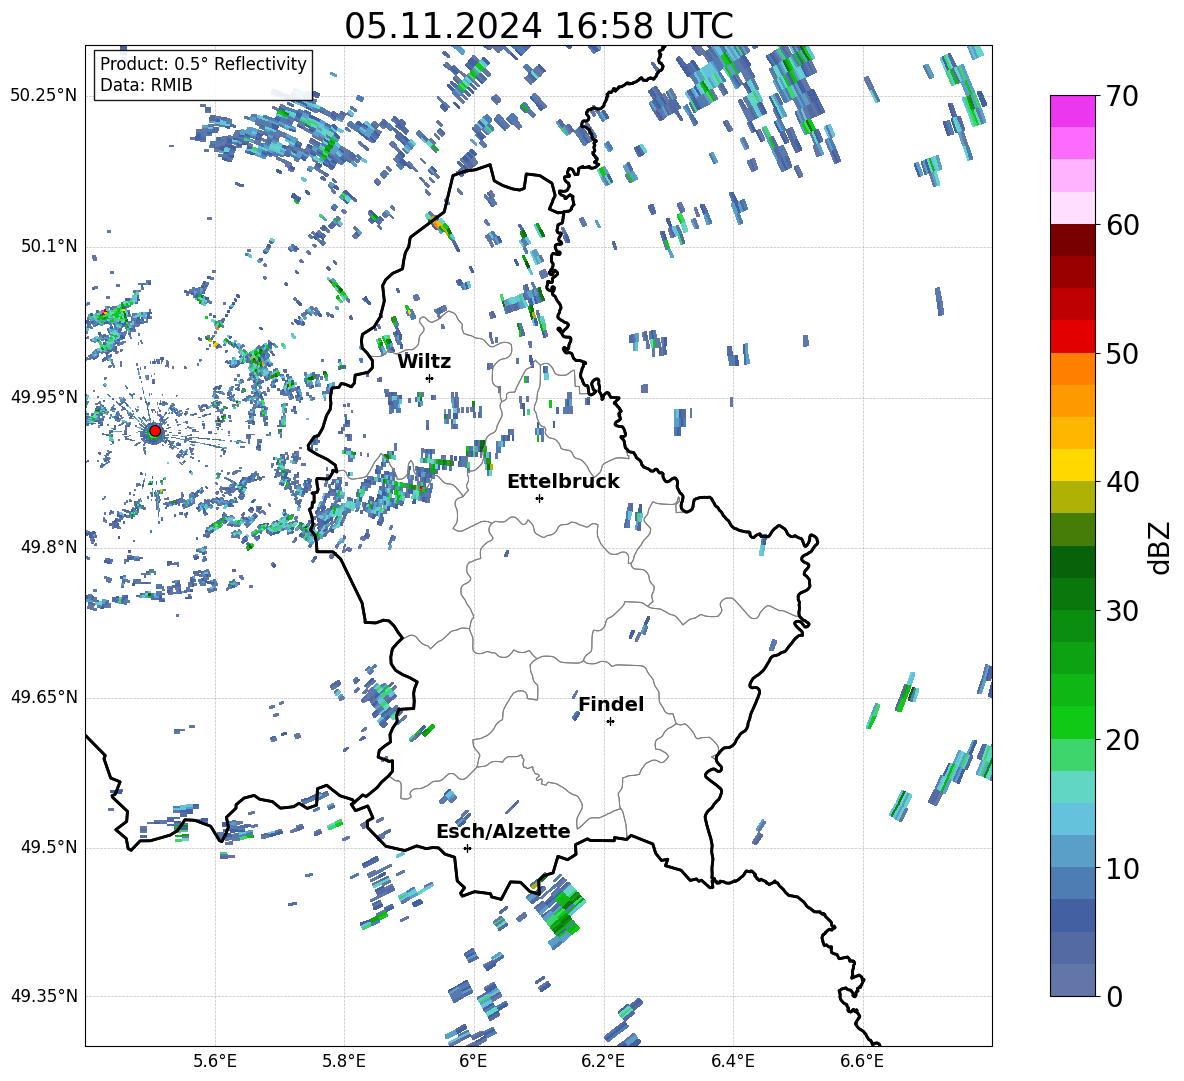
Task: Click the Ettelbruck station cross marker
Action: 539,498
